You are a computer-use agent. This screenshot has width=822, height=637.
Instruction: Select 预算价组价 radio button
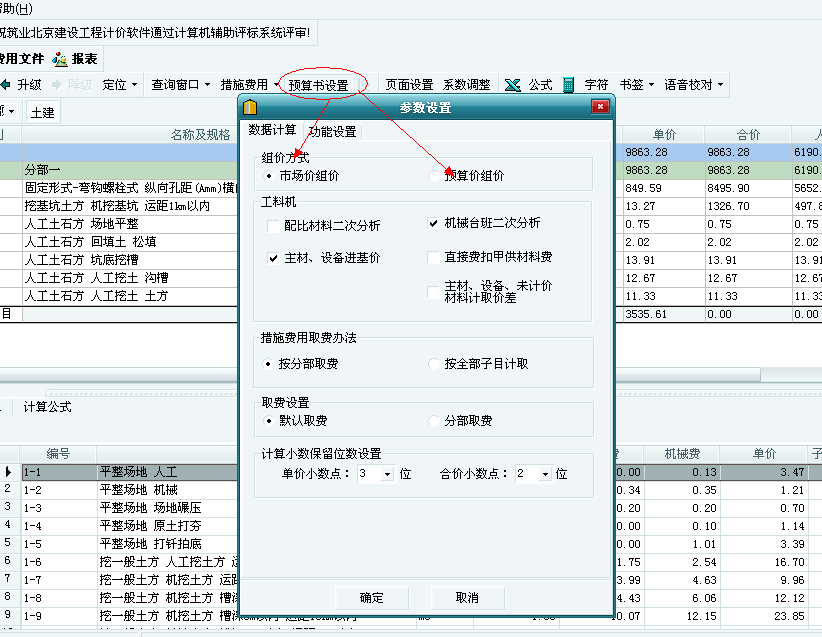433,176
